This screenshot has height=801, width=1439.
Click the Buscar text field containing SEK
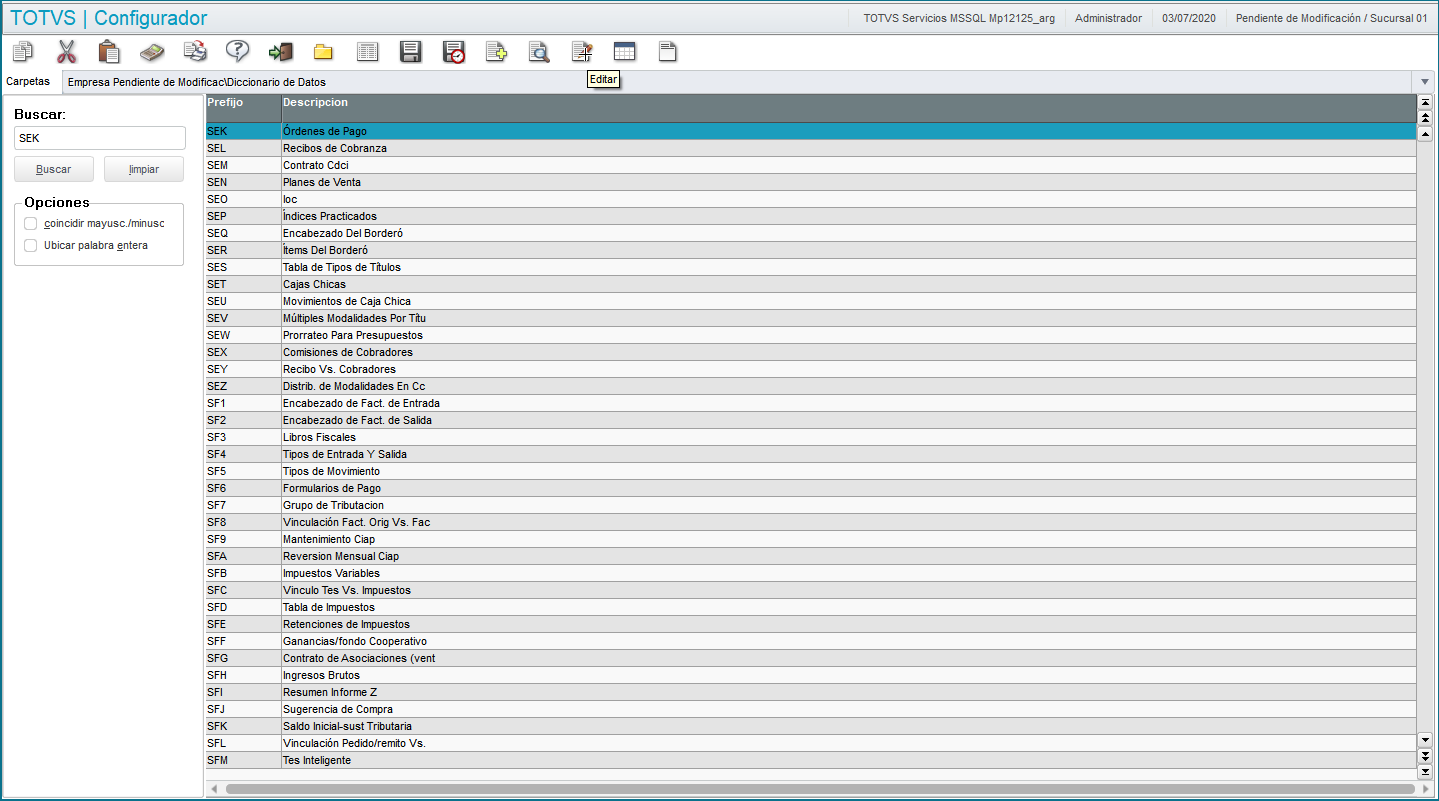click(x=100, y=138)
